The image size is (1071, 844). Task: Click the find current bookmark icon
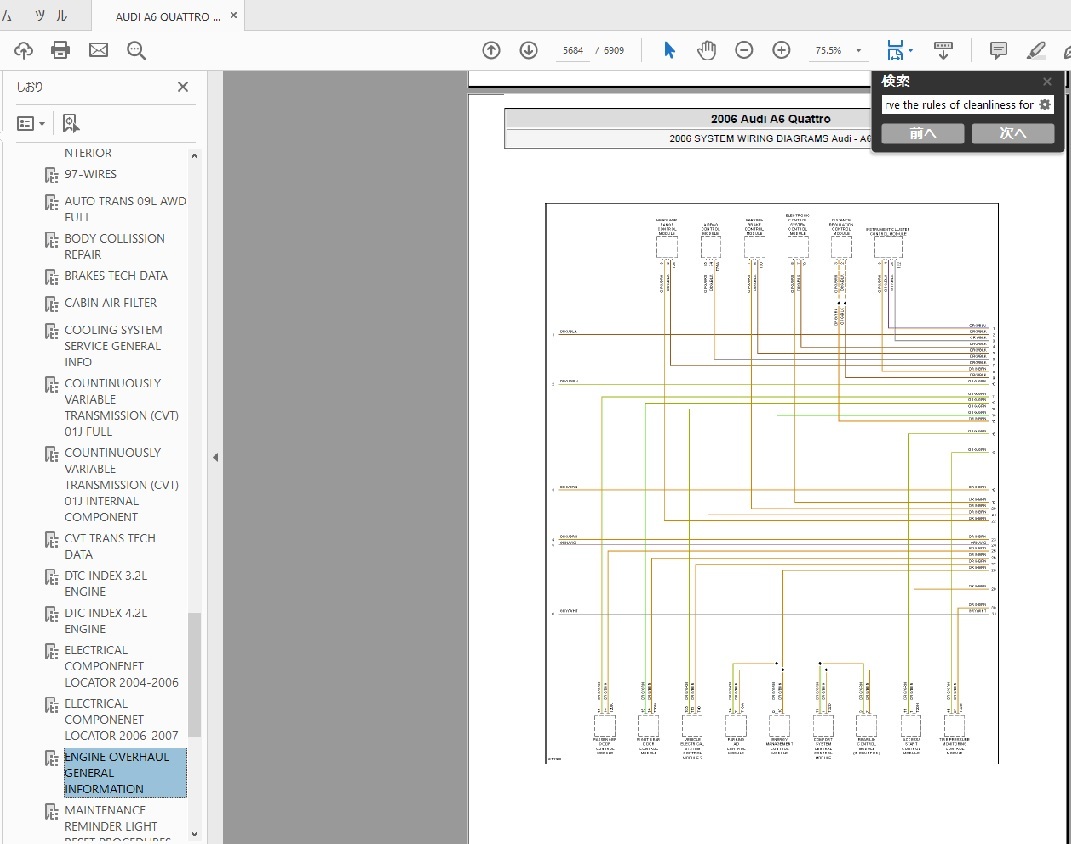pos(70,123)
